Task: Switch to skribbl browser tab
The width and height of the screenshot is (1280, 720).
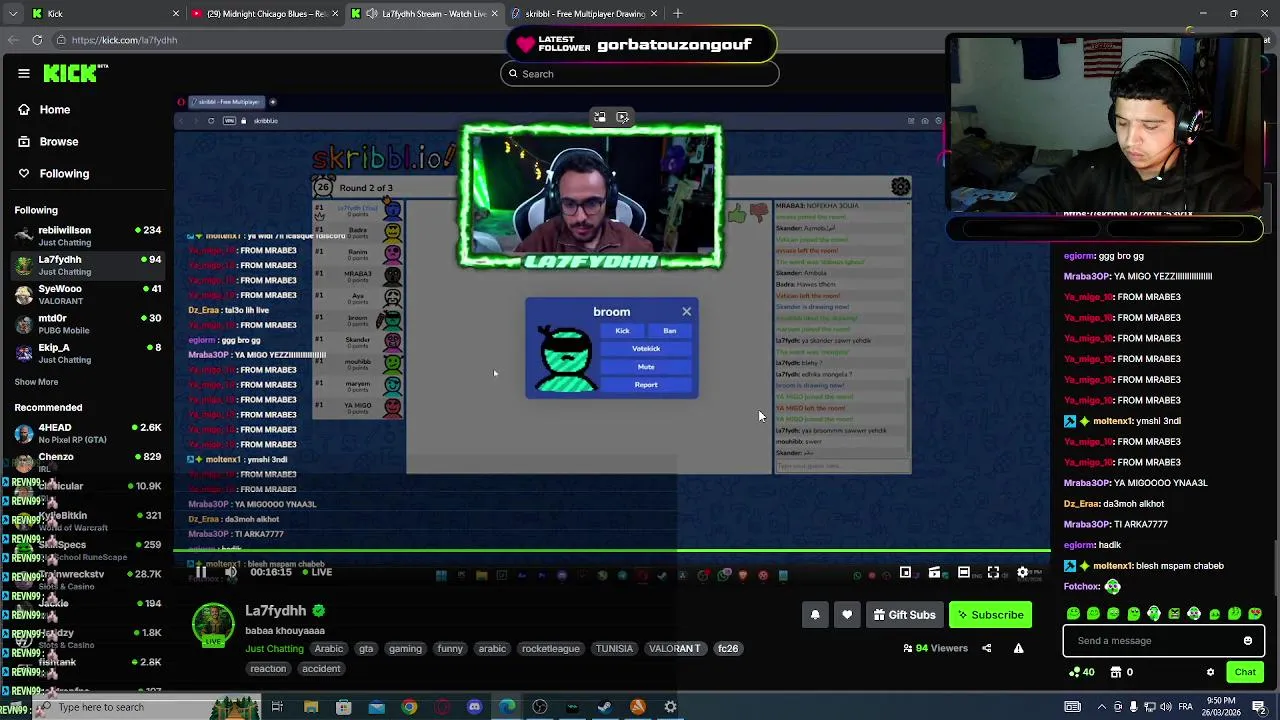Action: (x=578, y=14)
